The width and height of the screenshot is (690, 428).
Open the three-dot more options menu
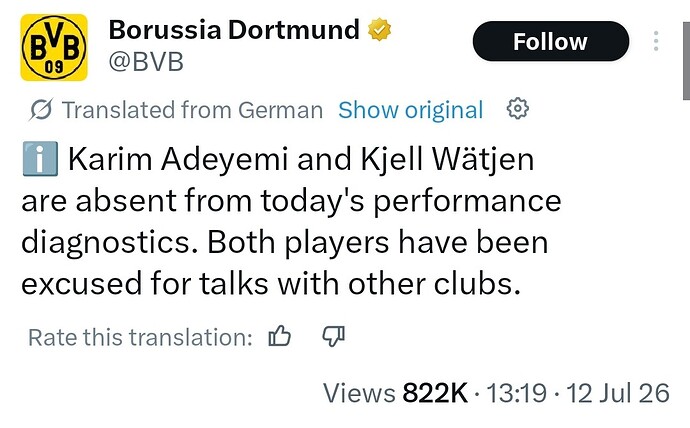(x=656, y=41)
